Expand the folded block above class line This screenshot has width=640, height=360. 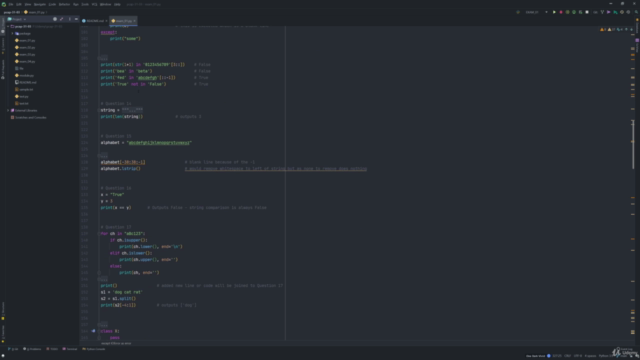click(x=104, y=324)
